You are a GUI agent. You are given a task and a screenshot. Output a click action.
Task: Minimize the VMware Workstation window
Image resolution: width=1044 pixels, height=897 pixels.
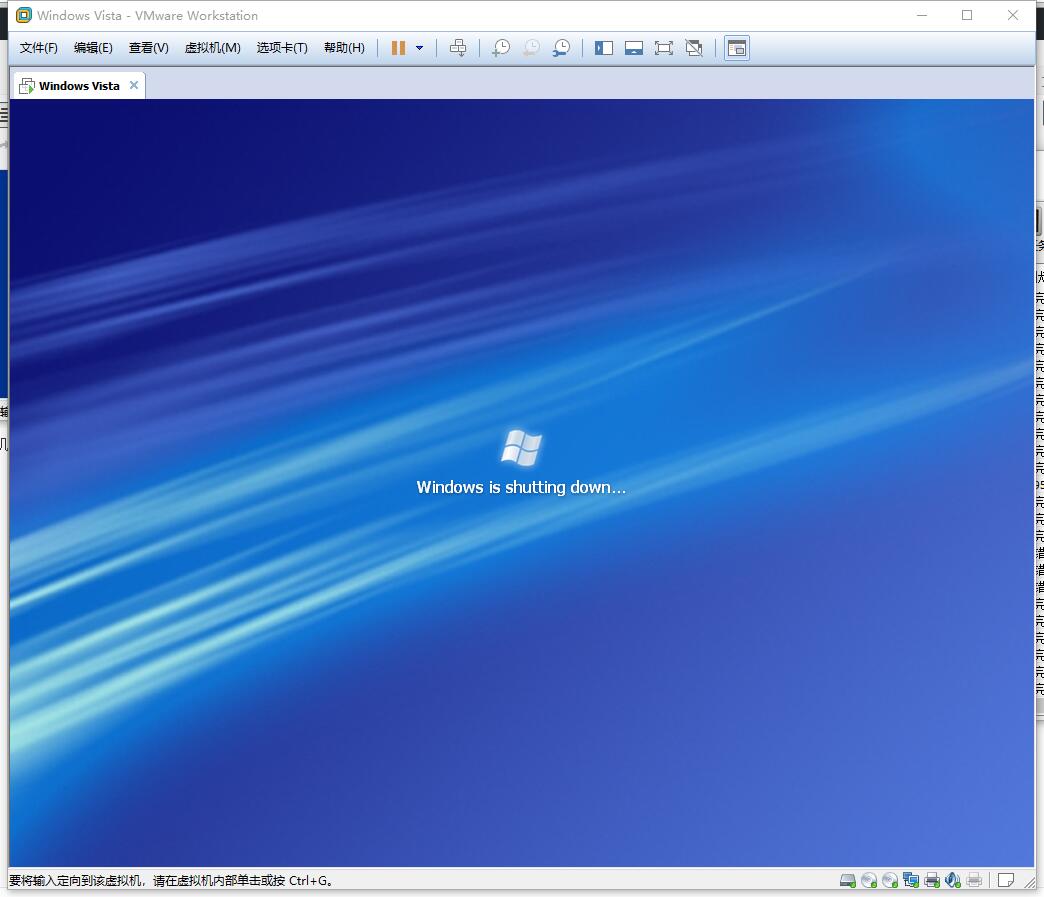(x=922, y=15)
